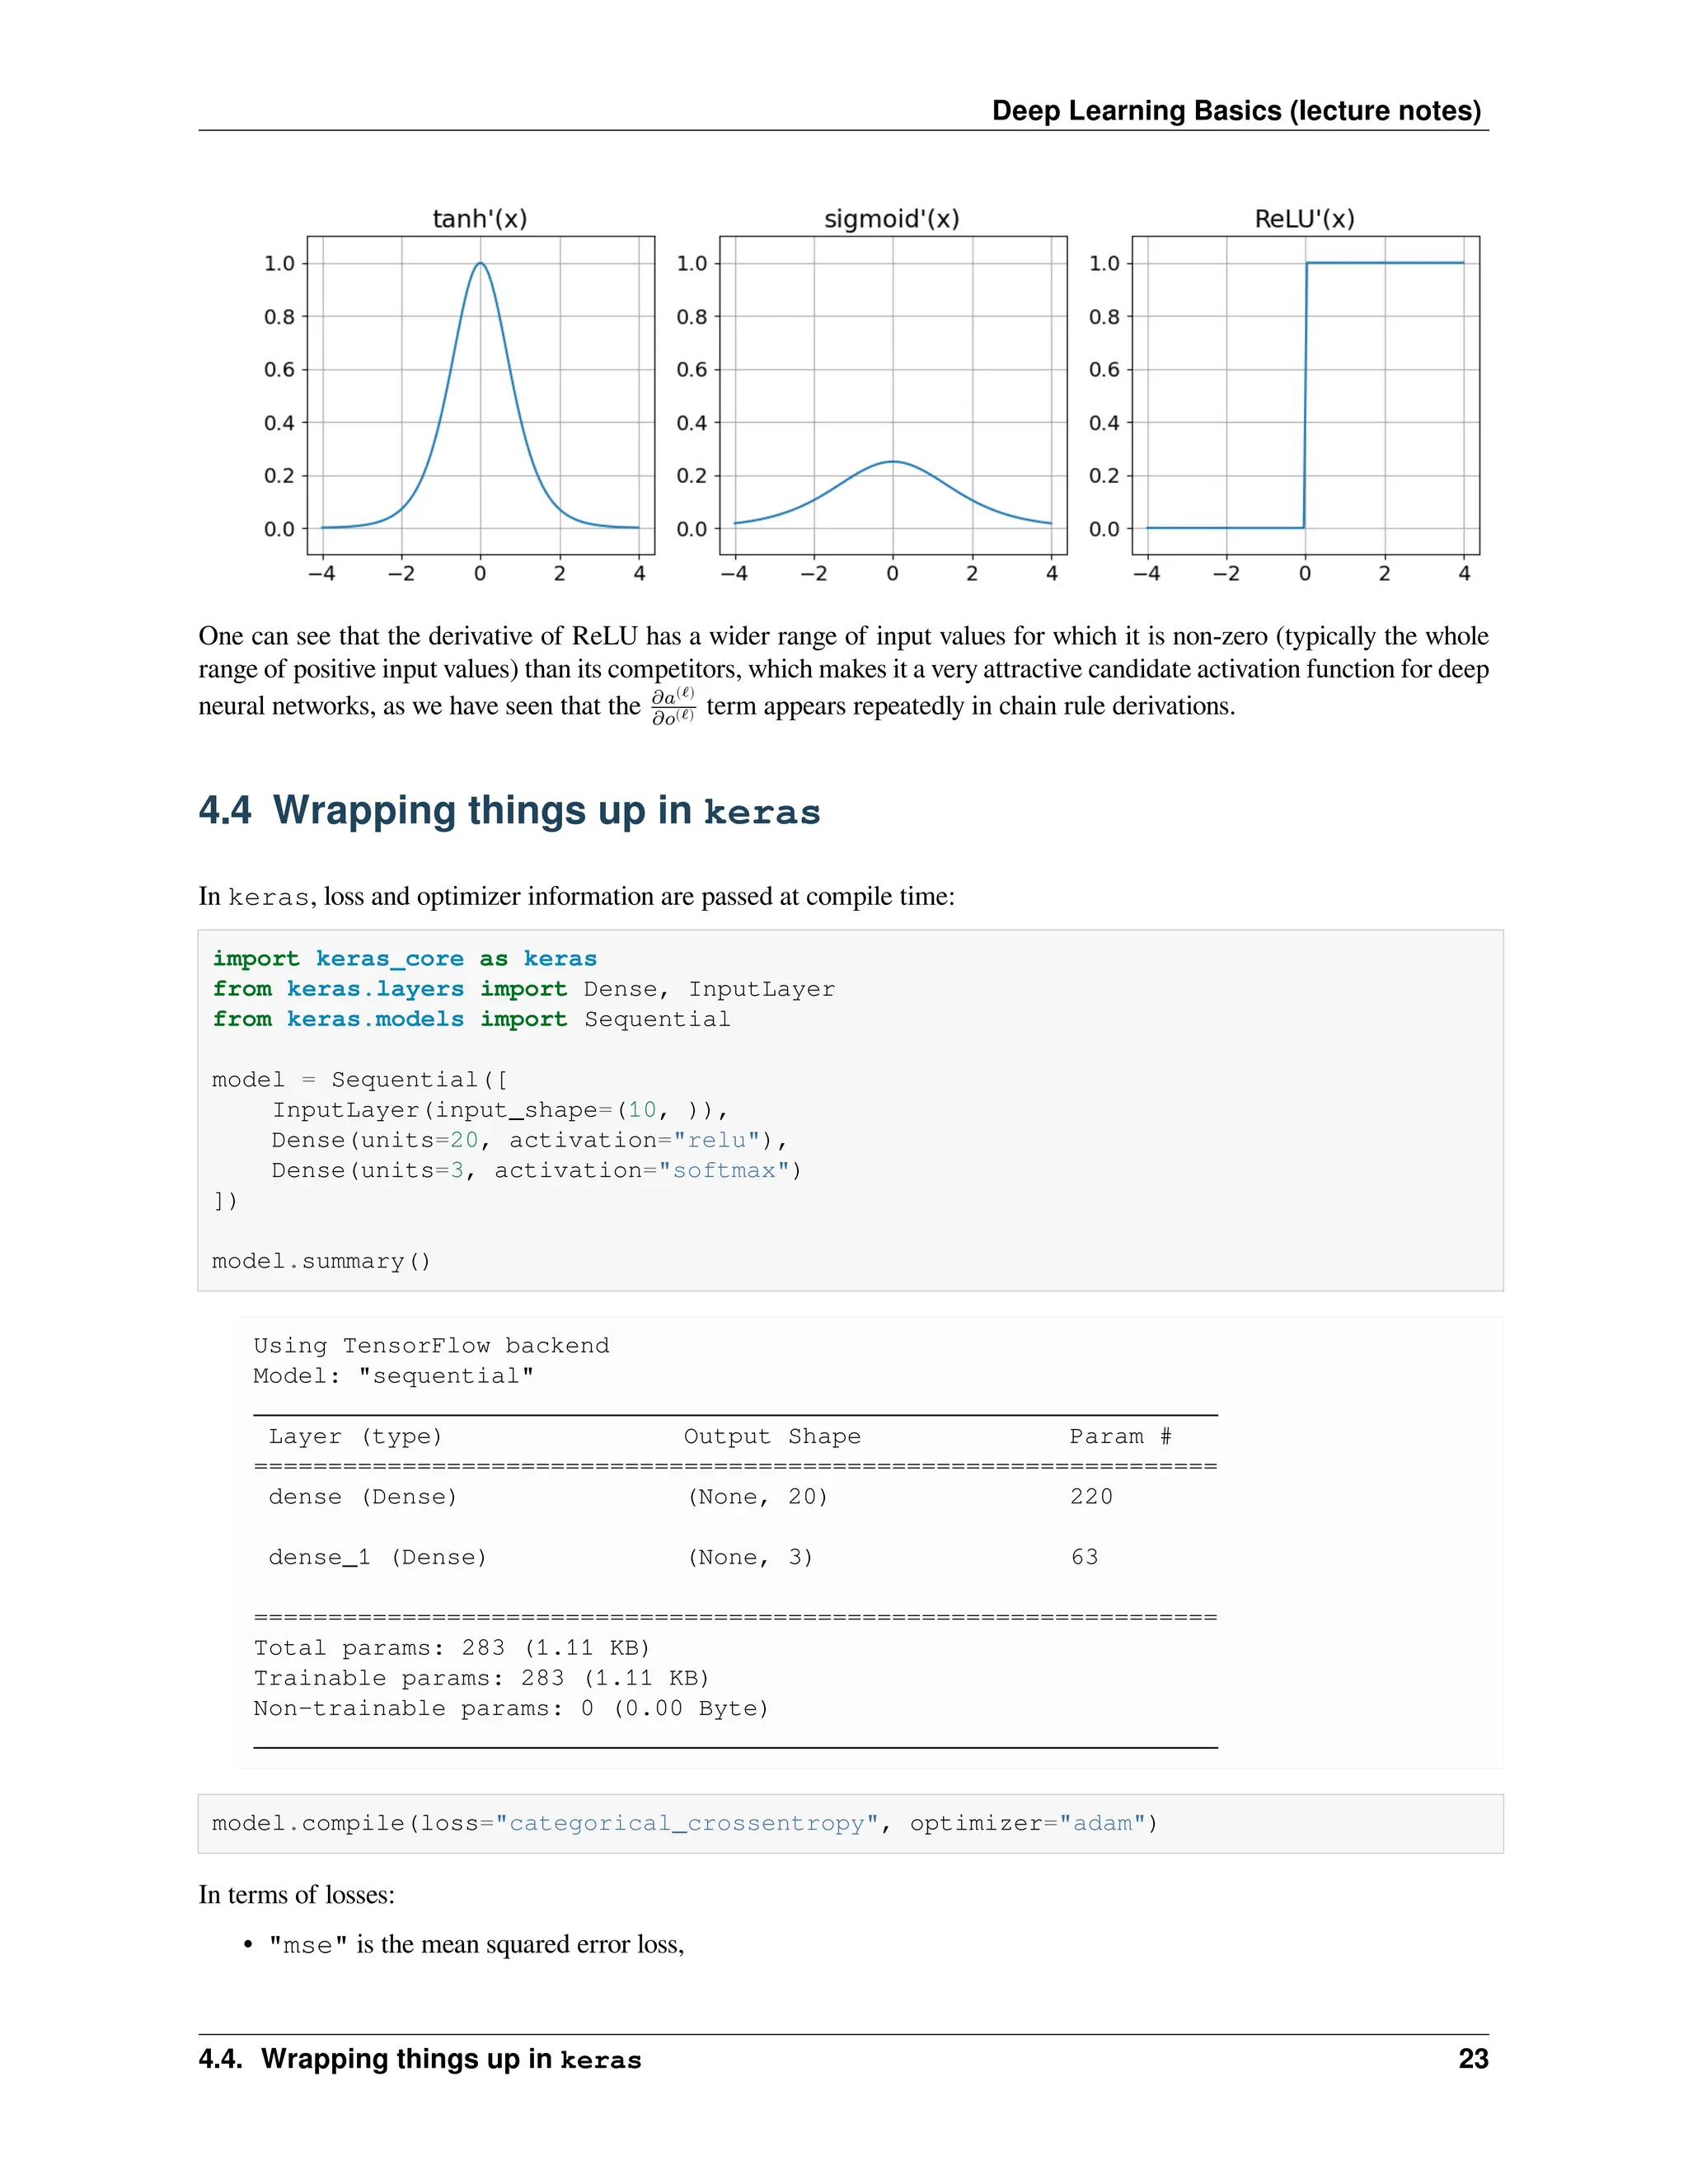Viewport: 1688px width, 2184px height.
Task: Click the ReLU'(x) plot title
Action: (x=1305, y=219)
